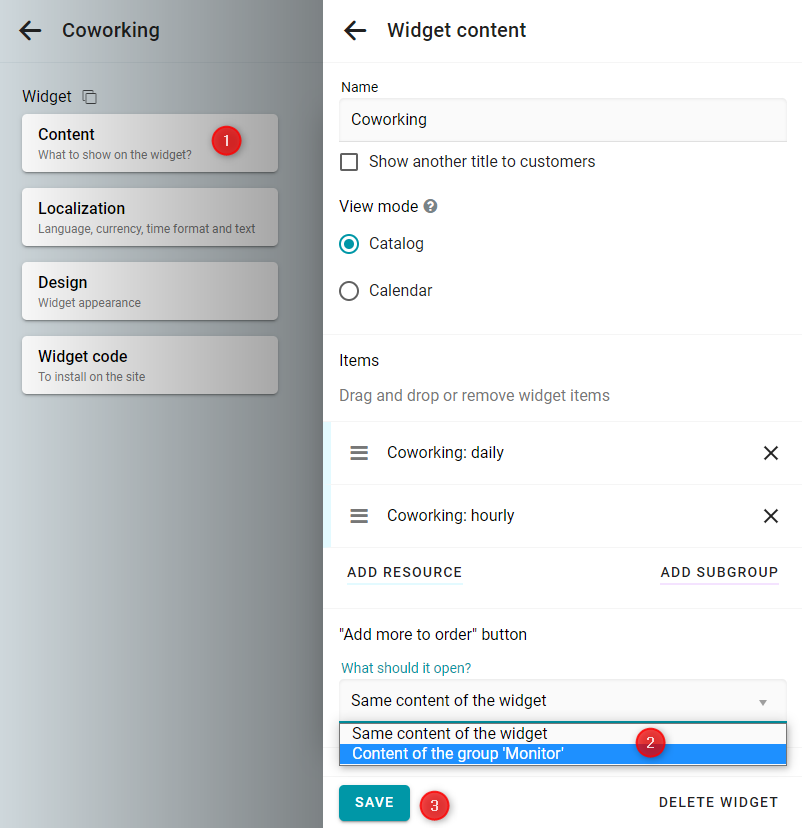This screenshot has width=802, height=828.
Task: Expand the What should it open dropdown
Action: 563,701
